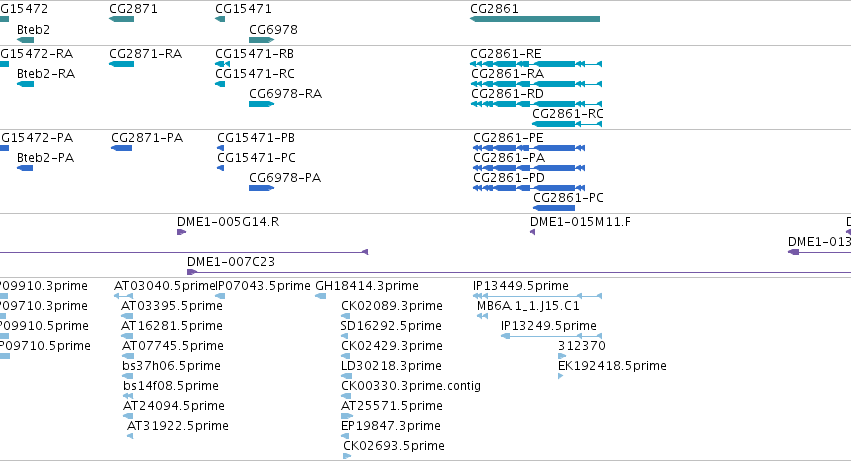851x461 pixels.
Task: Open EST LD30218.3prime
Action: 391,367
